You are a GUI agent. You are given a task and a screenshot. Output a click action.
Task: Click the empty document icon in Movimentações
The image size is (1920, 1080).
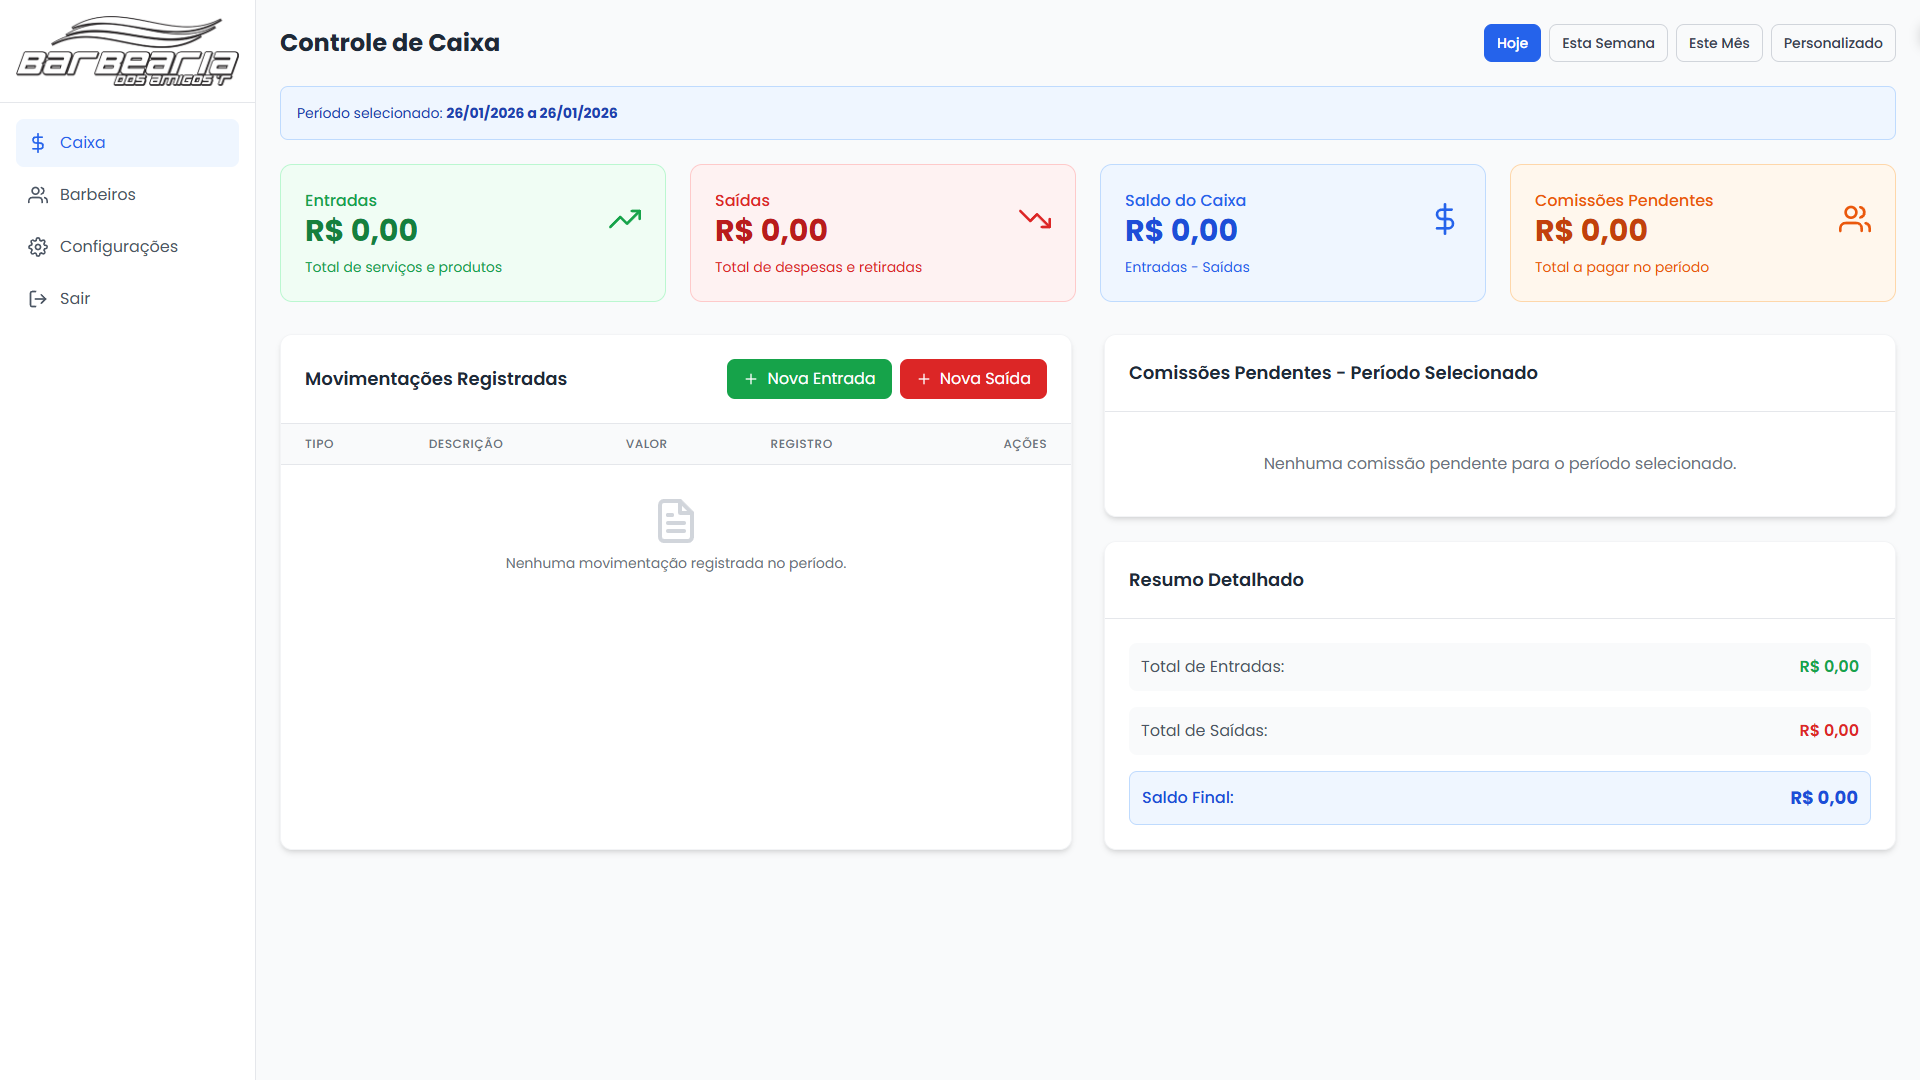[x=676, y=520]
